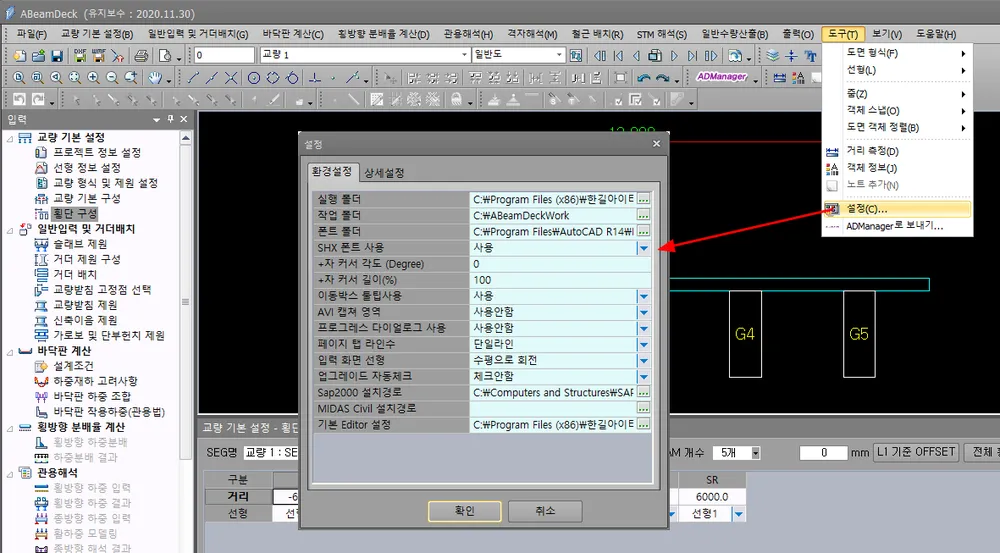Collapse the 교량 기본 설정 tree node
Viewport: 1000px width, 553px height.
click(x=10, y=138)
